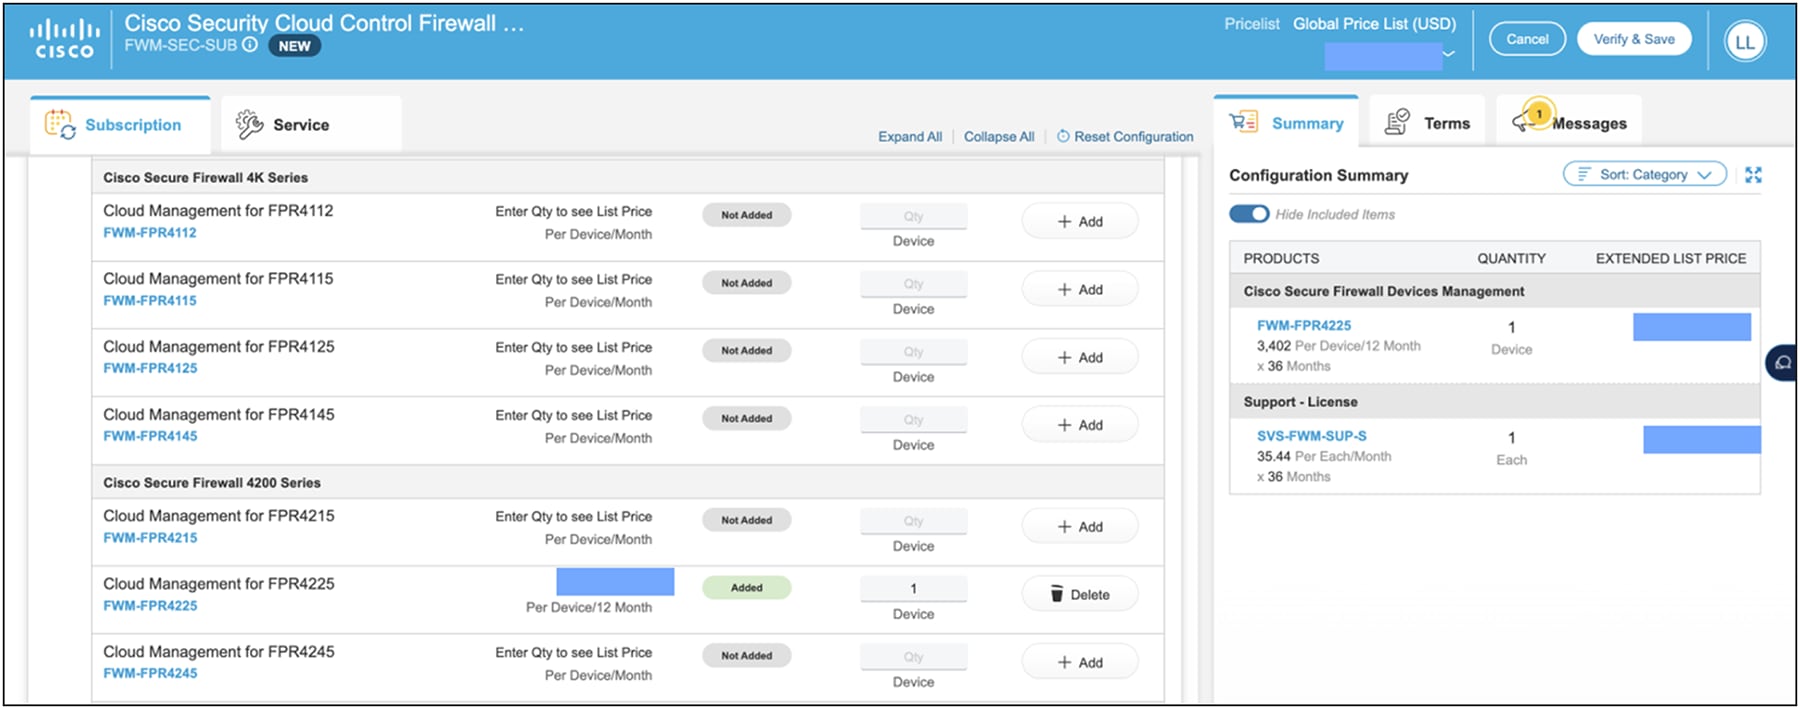
Task: Click Collapse All link
Action: pyautogui.click(x=999, y=136)
